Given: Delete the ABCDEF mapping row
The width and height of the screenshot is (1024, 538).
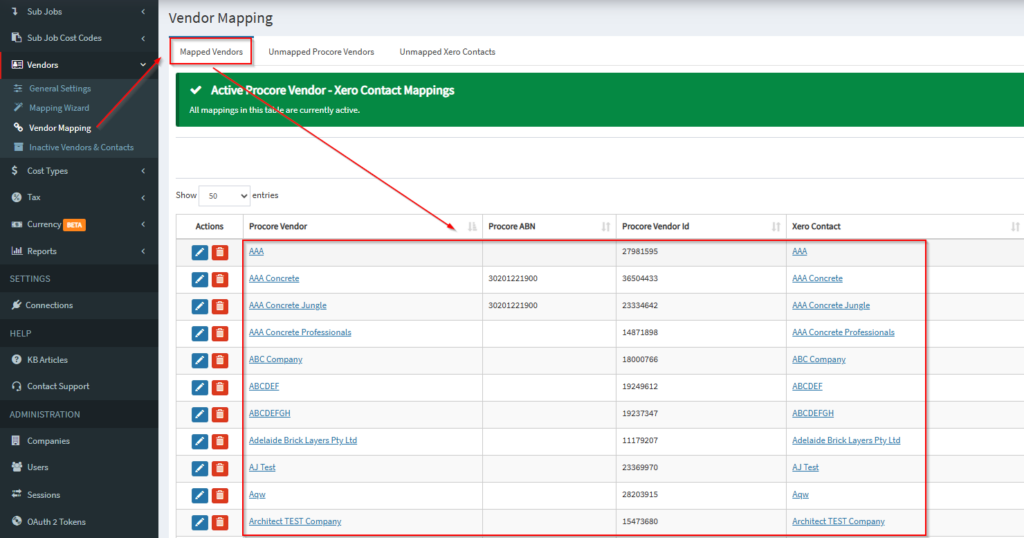Looking at the screenshot, I should (220, 387).
